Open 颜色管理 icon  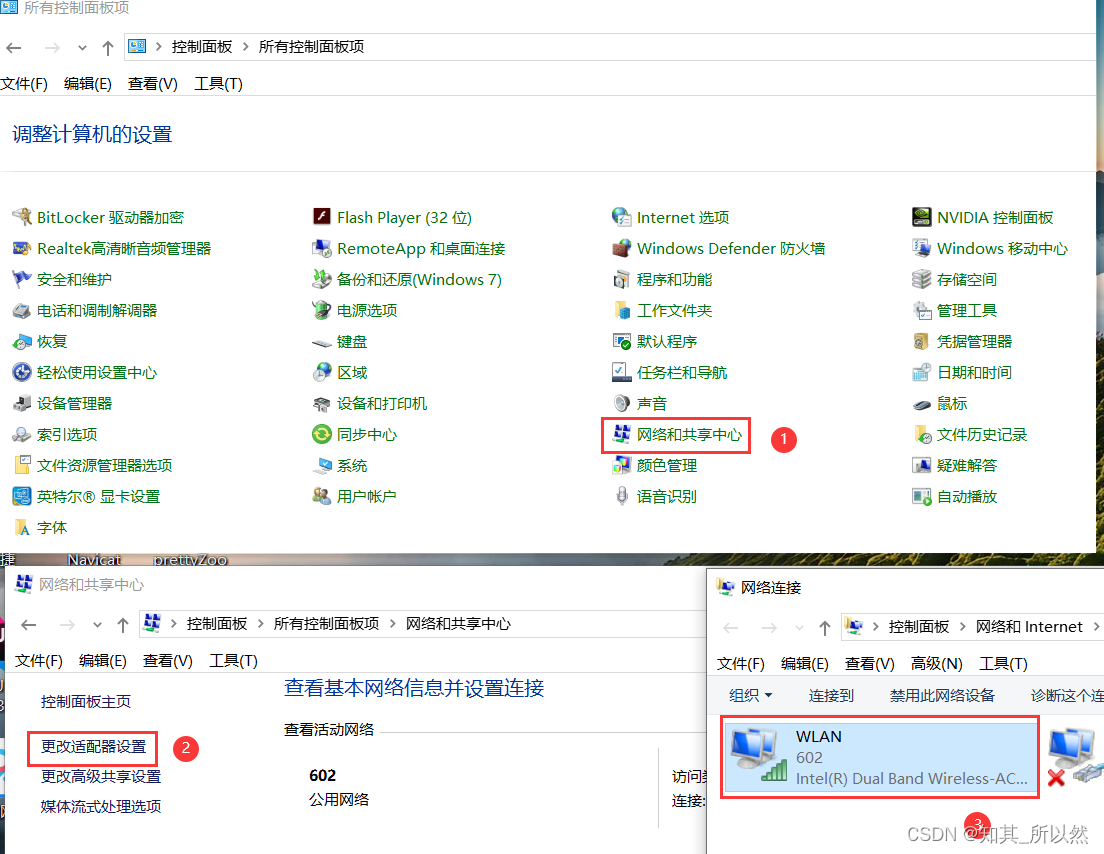[x=622, y=465]
